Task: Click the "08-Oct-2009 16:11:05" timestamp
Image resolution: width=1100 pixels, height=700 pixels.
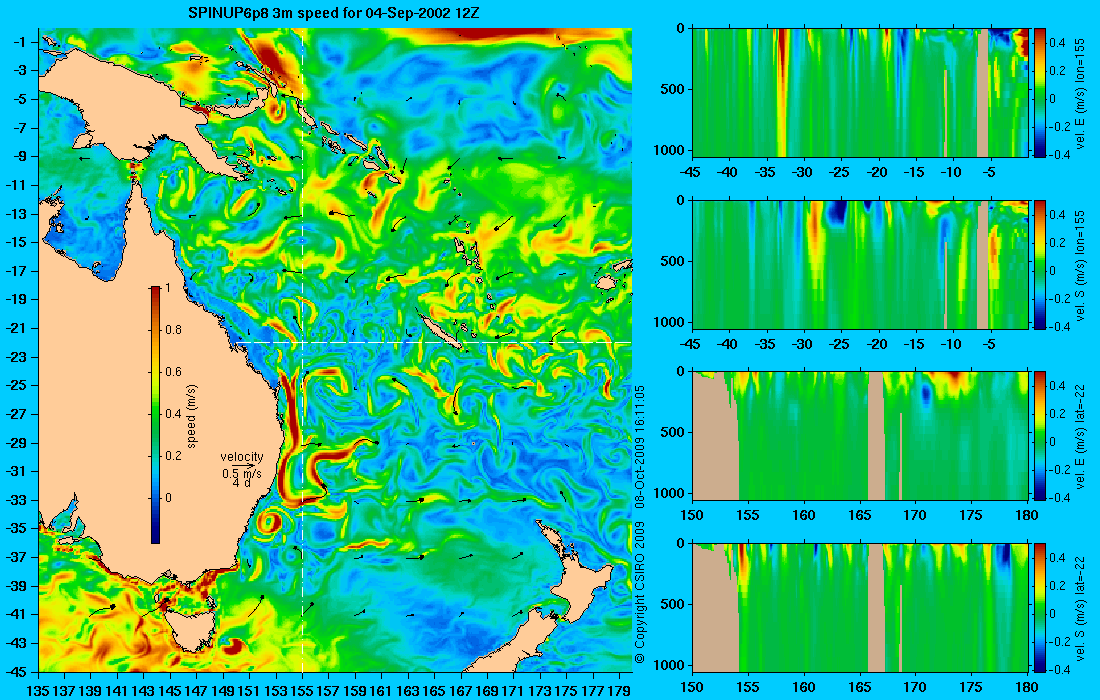Action: click(639, 446)
